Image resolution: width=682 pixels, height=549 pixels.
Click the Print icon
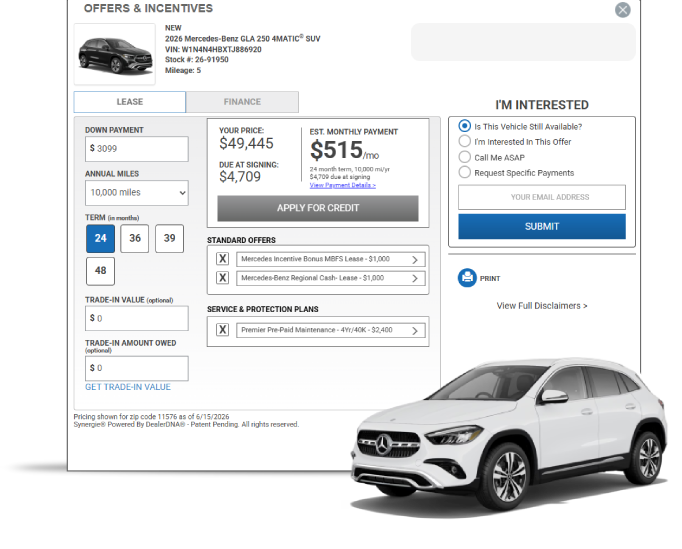[467, 278]
